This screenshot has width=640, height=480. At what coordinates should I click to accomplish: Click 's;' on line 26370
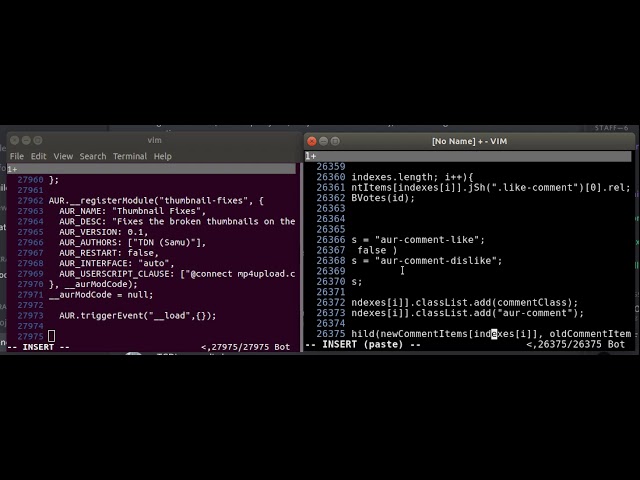point(357,282)
